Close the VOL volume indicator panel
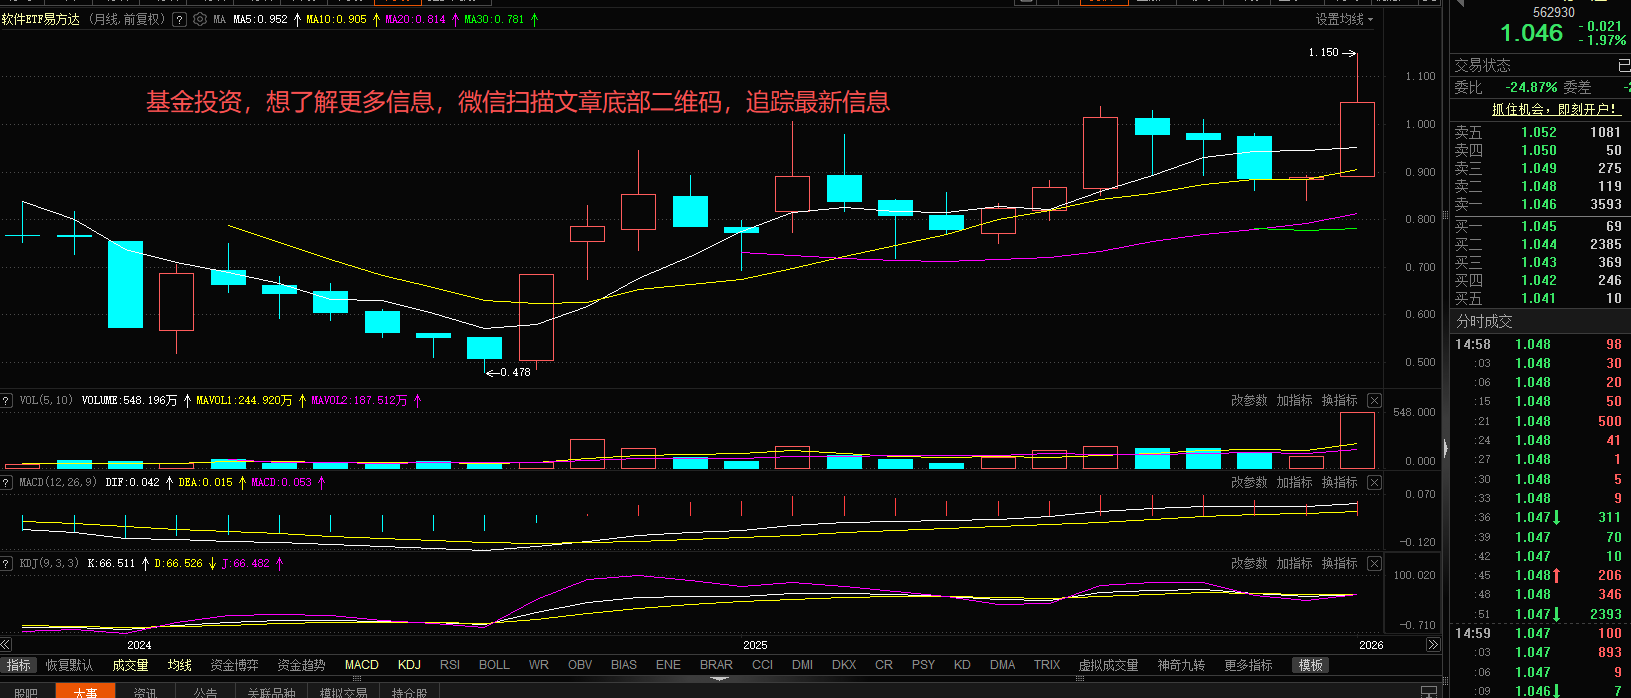Viewport: 1631px width, 698px height. pos(1374,400)
